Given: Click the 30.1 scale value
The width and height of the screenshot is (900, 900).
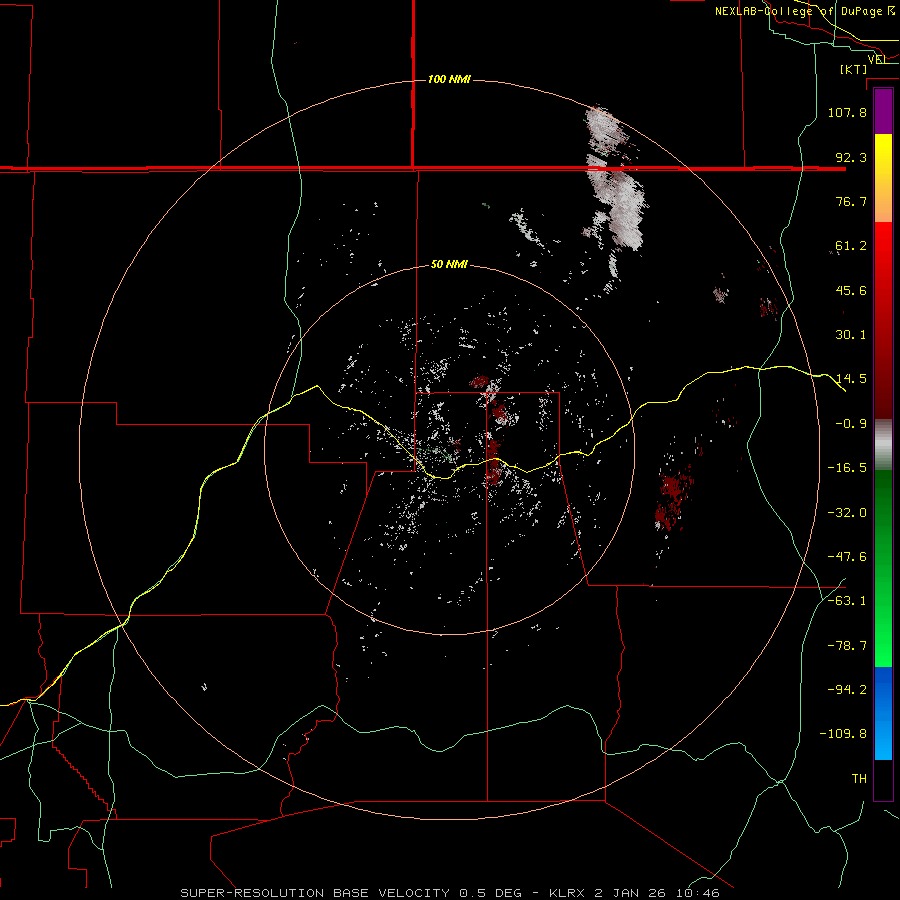Looking at the screenshot, I should click(851, 335).
